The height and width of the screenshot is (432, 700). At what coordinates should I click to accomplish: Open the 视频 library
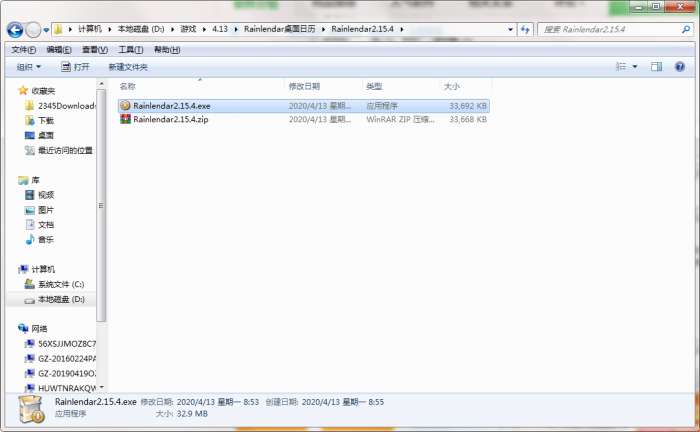click(x=46, y=195)
